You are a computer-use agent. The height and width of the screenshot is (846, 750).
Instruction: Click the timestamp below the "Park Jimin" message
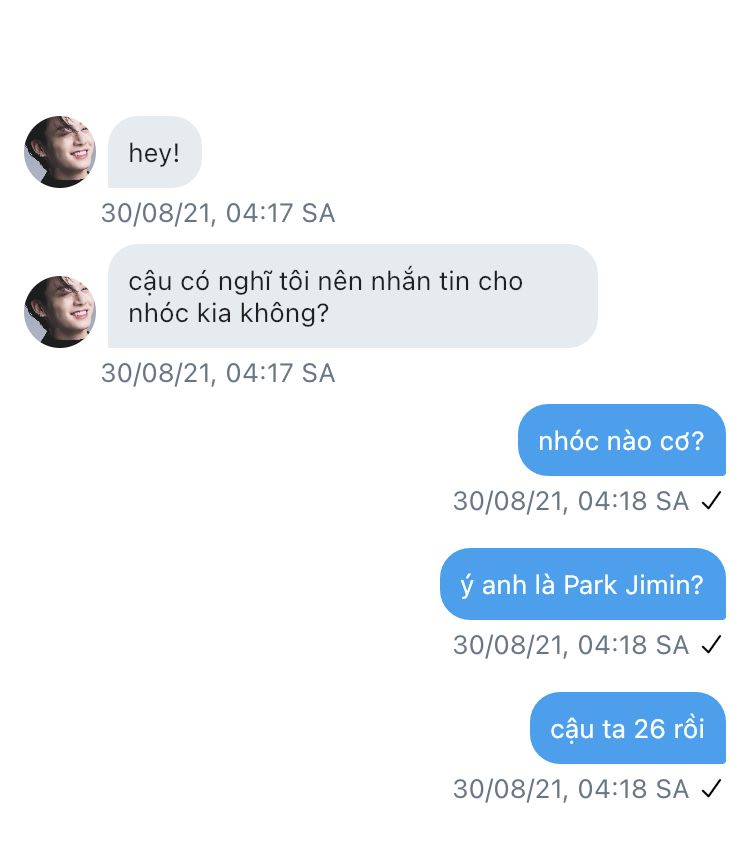pos(571,645)
